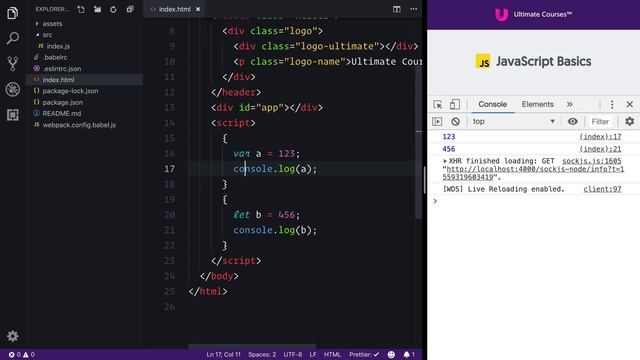Open webpack.config.babel.js file
640x360 pixels.
click(x=79, y=125)
